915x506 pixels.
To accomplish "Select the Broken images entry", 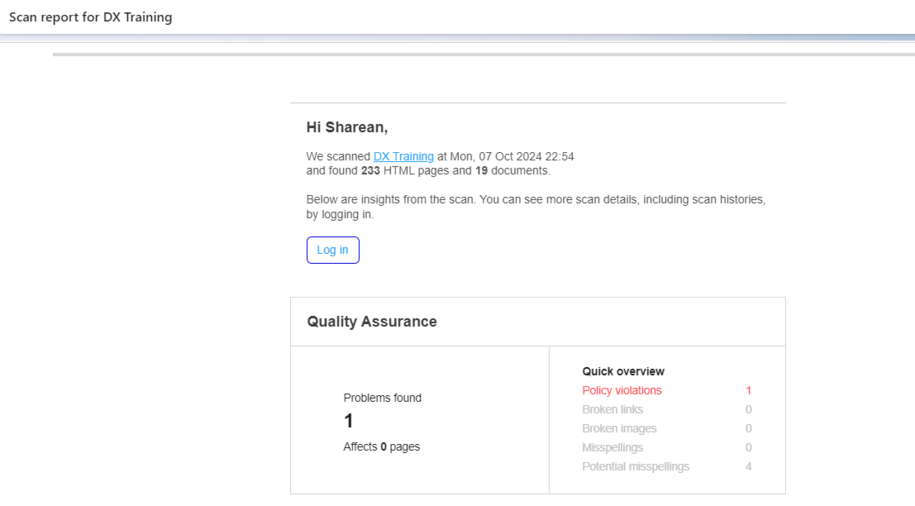I will (619, 428).
